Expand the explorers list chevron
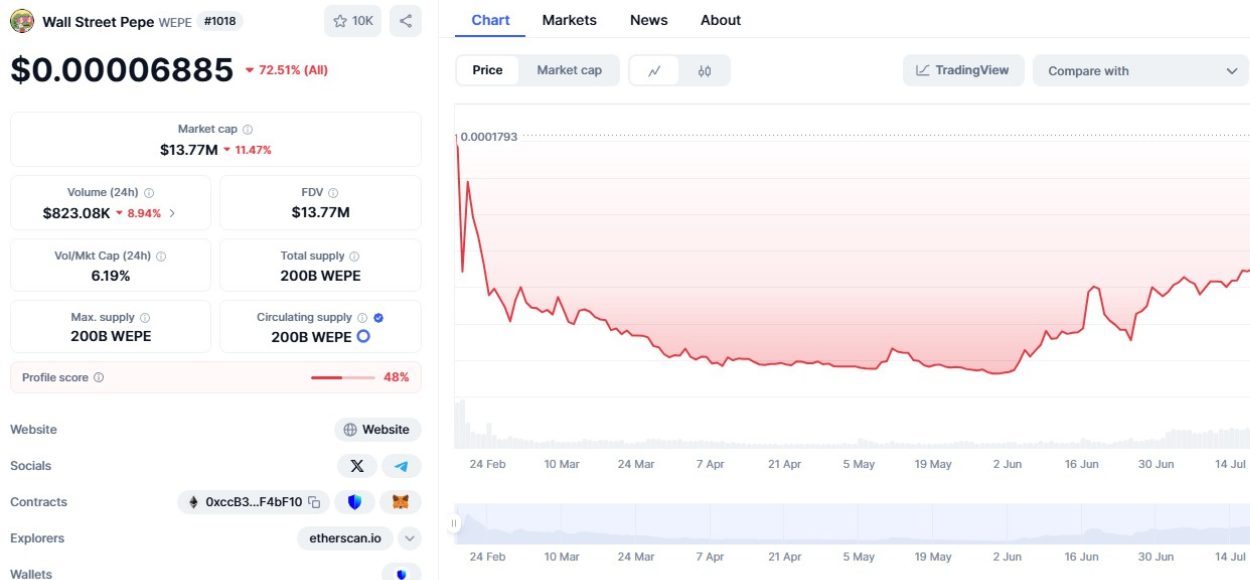This screenshot has width=1250, height=580. click(x=409, y=538)
